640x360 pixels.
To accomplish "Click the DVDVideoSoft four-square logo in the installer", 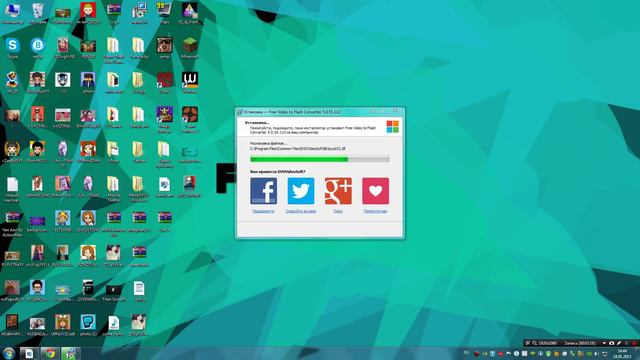I will (393, 127).
